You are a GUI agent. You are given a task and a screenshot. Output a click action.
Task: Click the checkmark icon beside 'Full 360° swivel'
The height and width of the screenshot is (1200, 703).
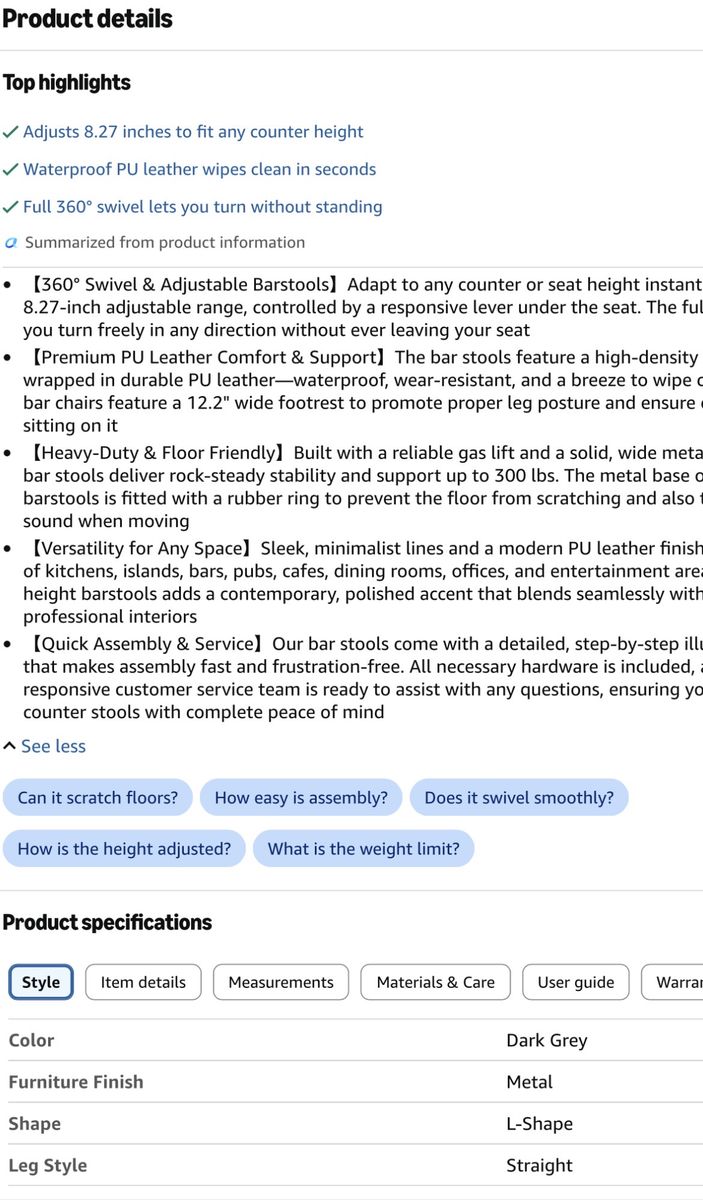(10, 208)
